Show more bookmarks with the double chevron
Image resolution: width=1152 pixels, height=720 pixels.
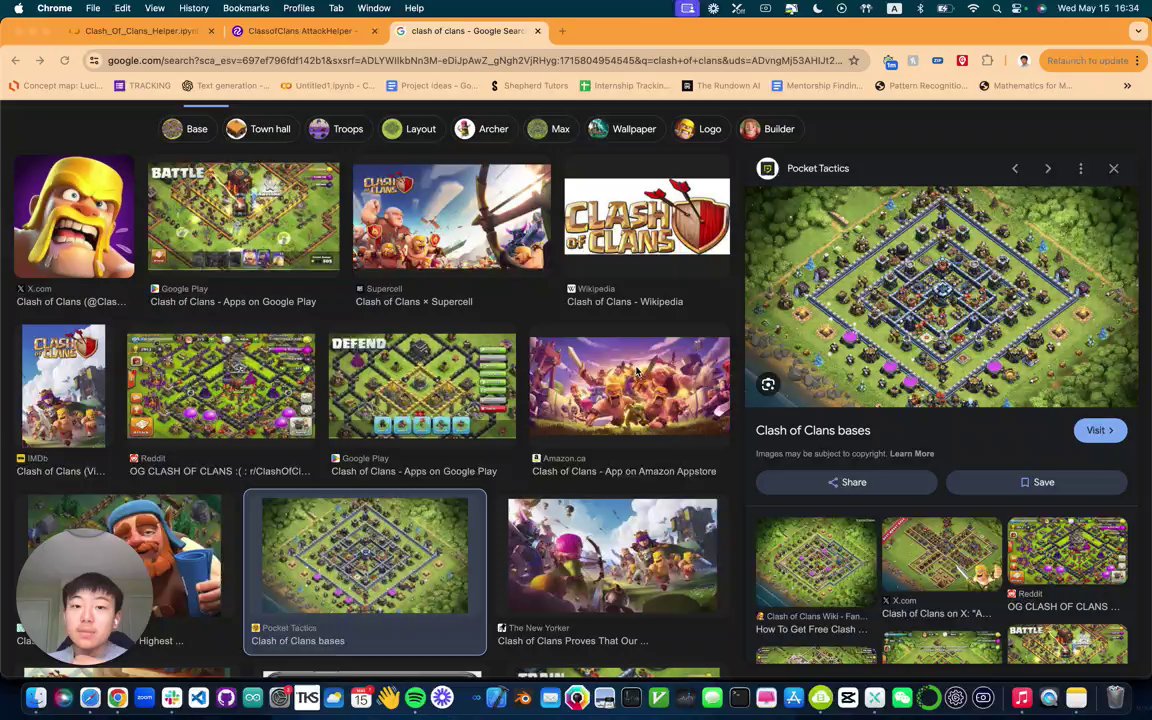1127,86
